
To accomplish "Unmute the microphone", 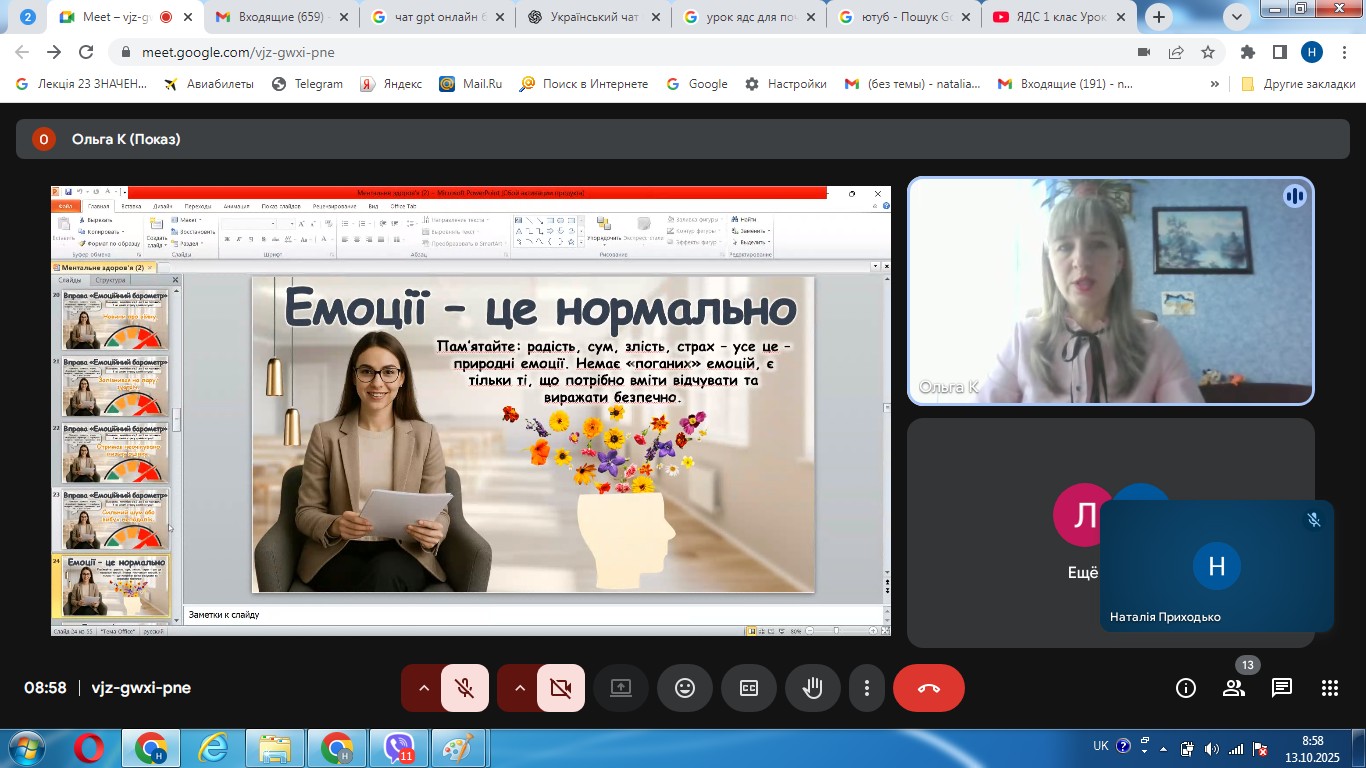I will click(x=465, y=688).
